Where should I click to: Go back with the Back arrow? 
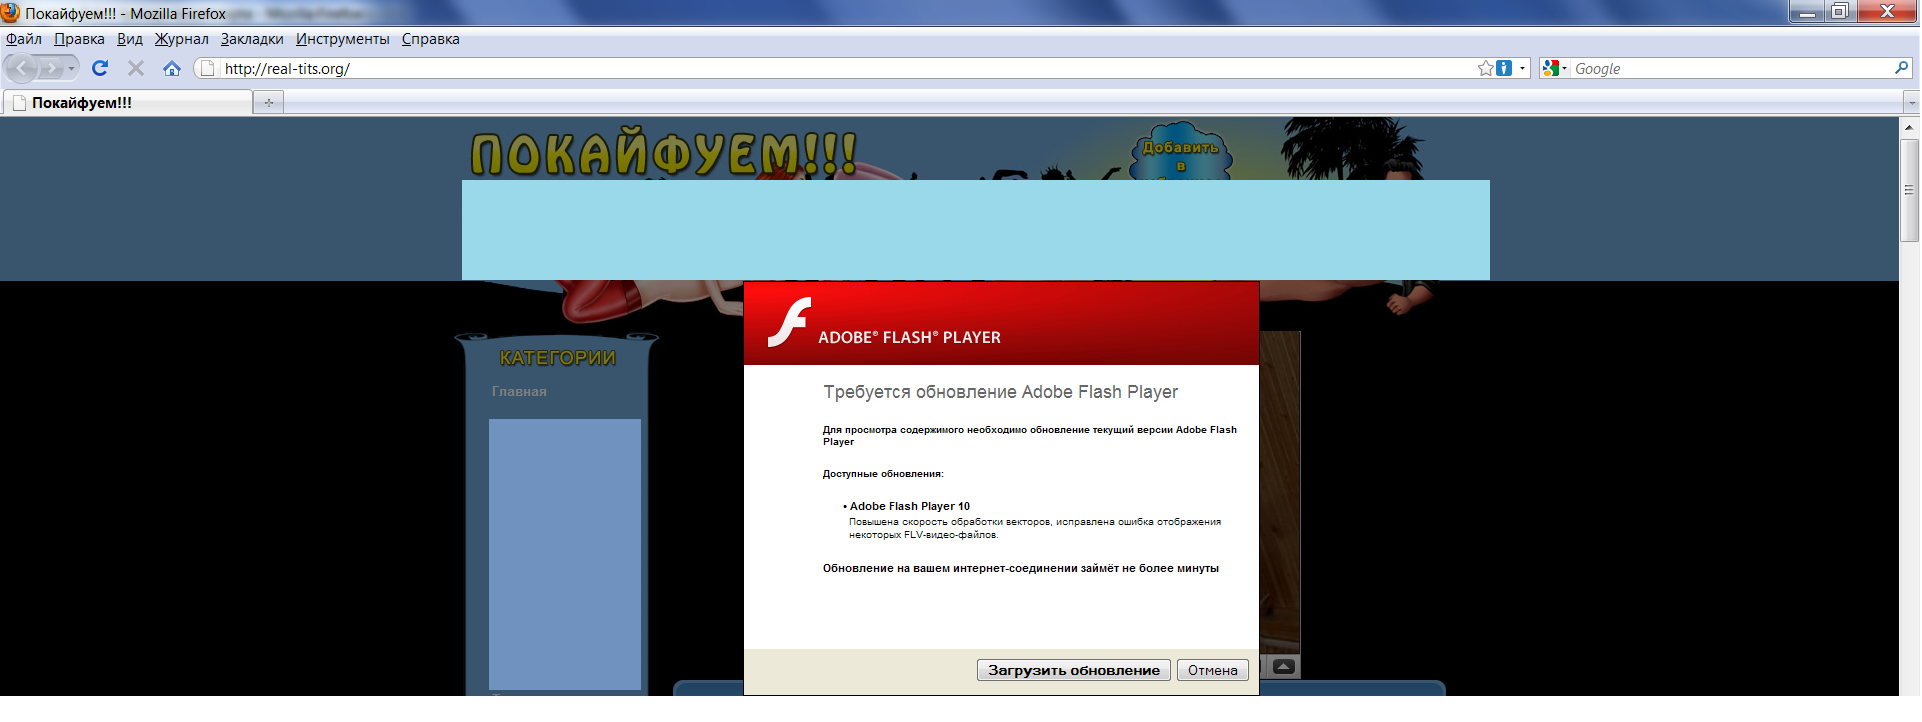point(22,68)
